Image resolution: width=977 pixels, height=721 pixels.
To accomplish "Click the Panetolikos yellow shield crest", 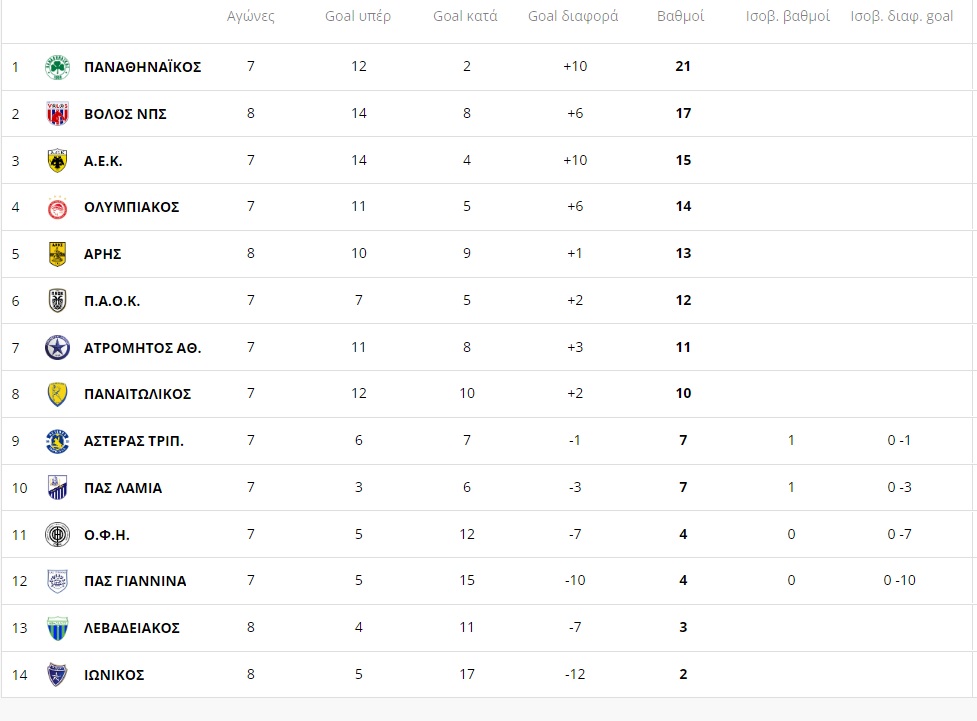I will click(57, 394).
